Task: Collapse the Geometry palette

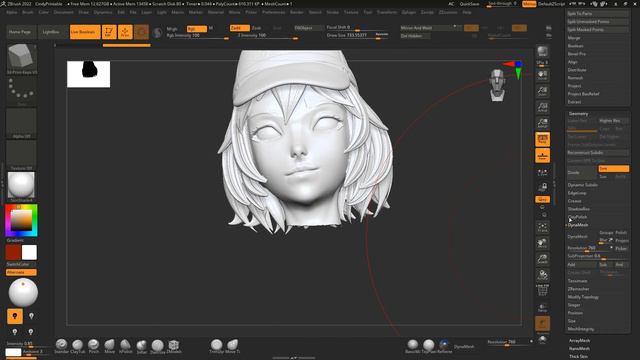Action: 579,113
